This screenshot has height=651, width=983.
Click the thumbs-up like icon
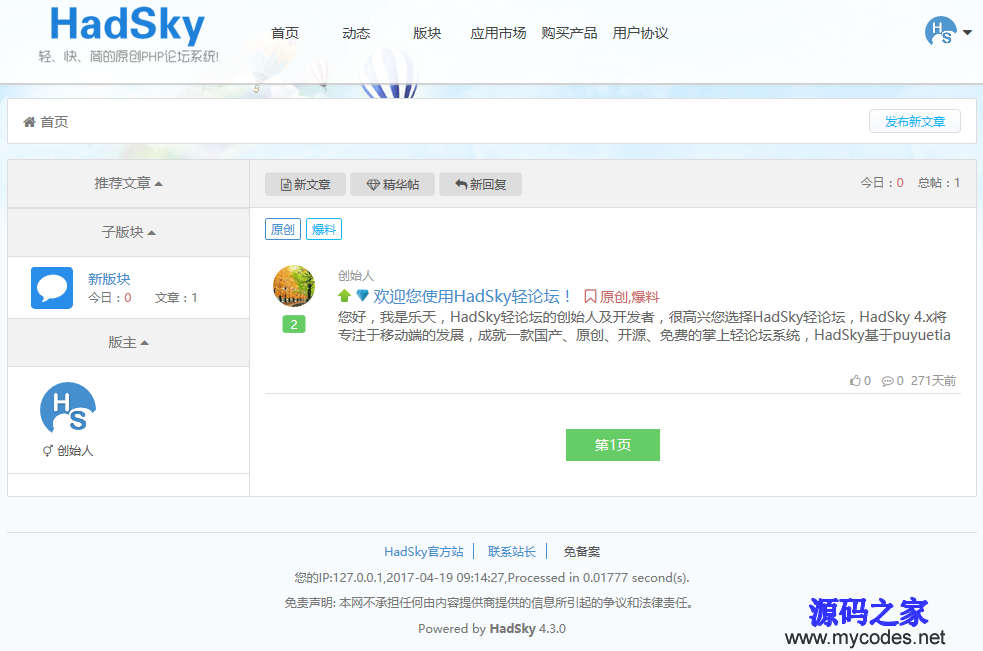point(855,380)
